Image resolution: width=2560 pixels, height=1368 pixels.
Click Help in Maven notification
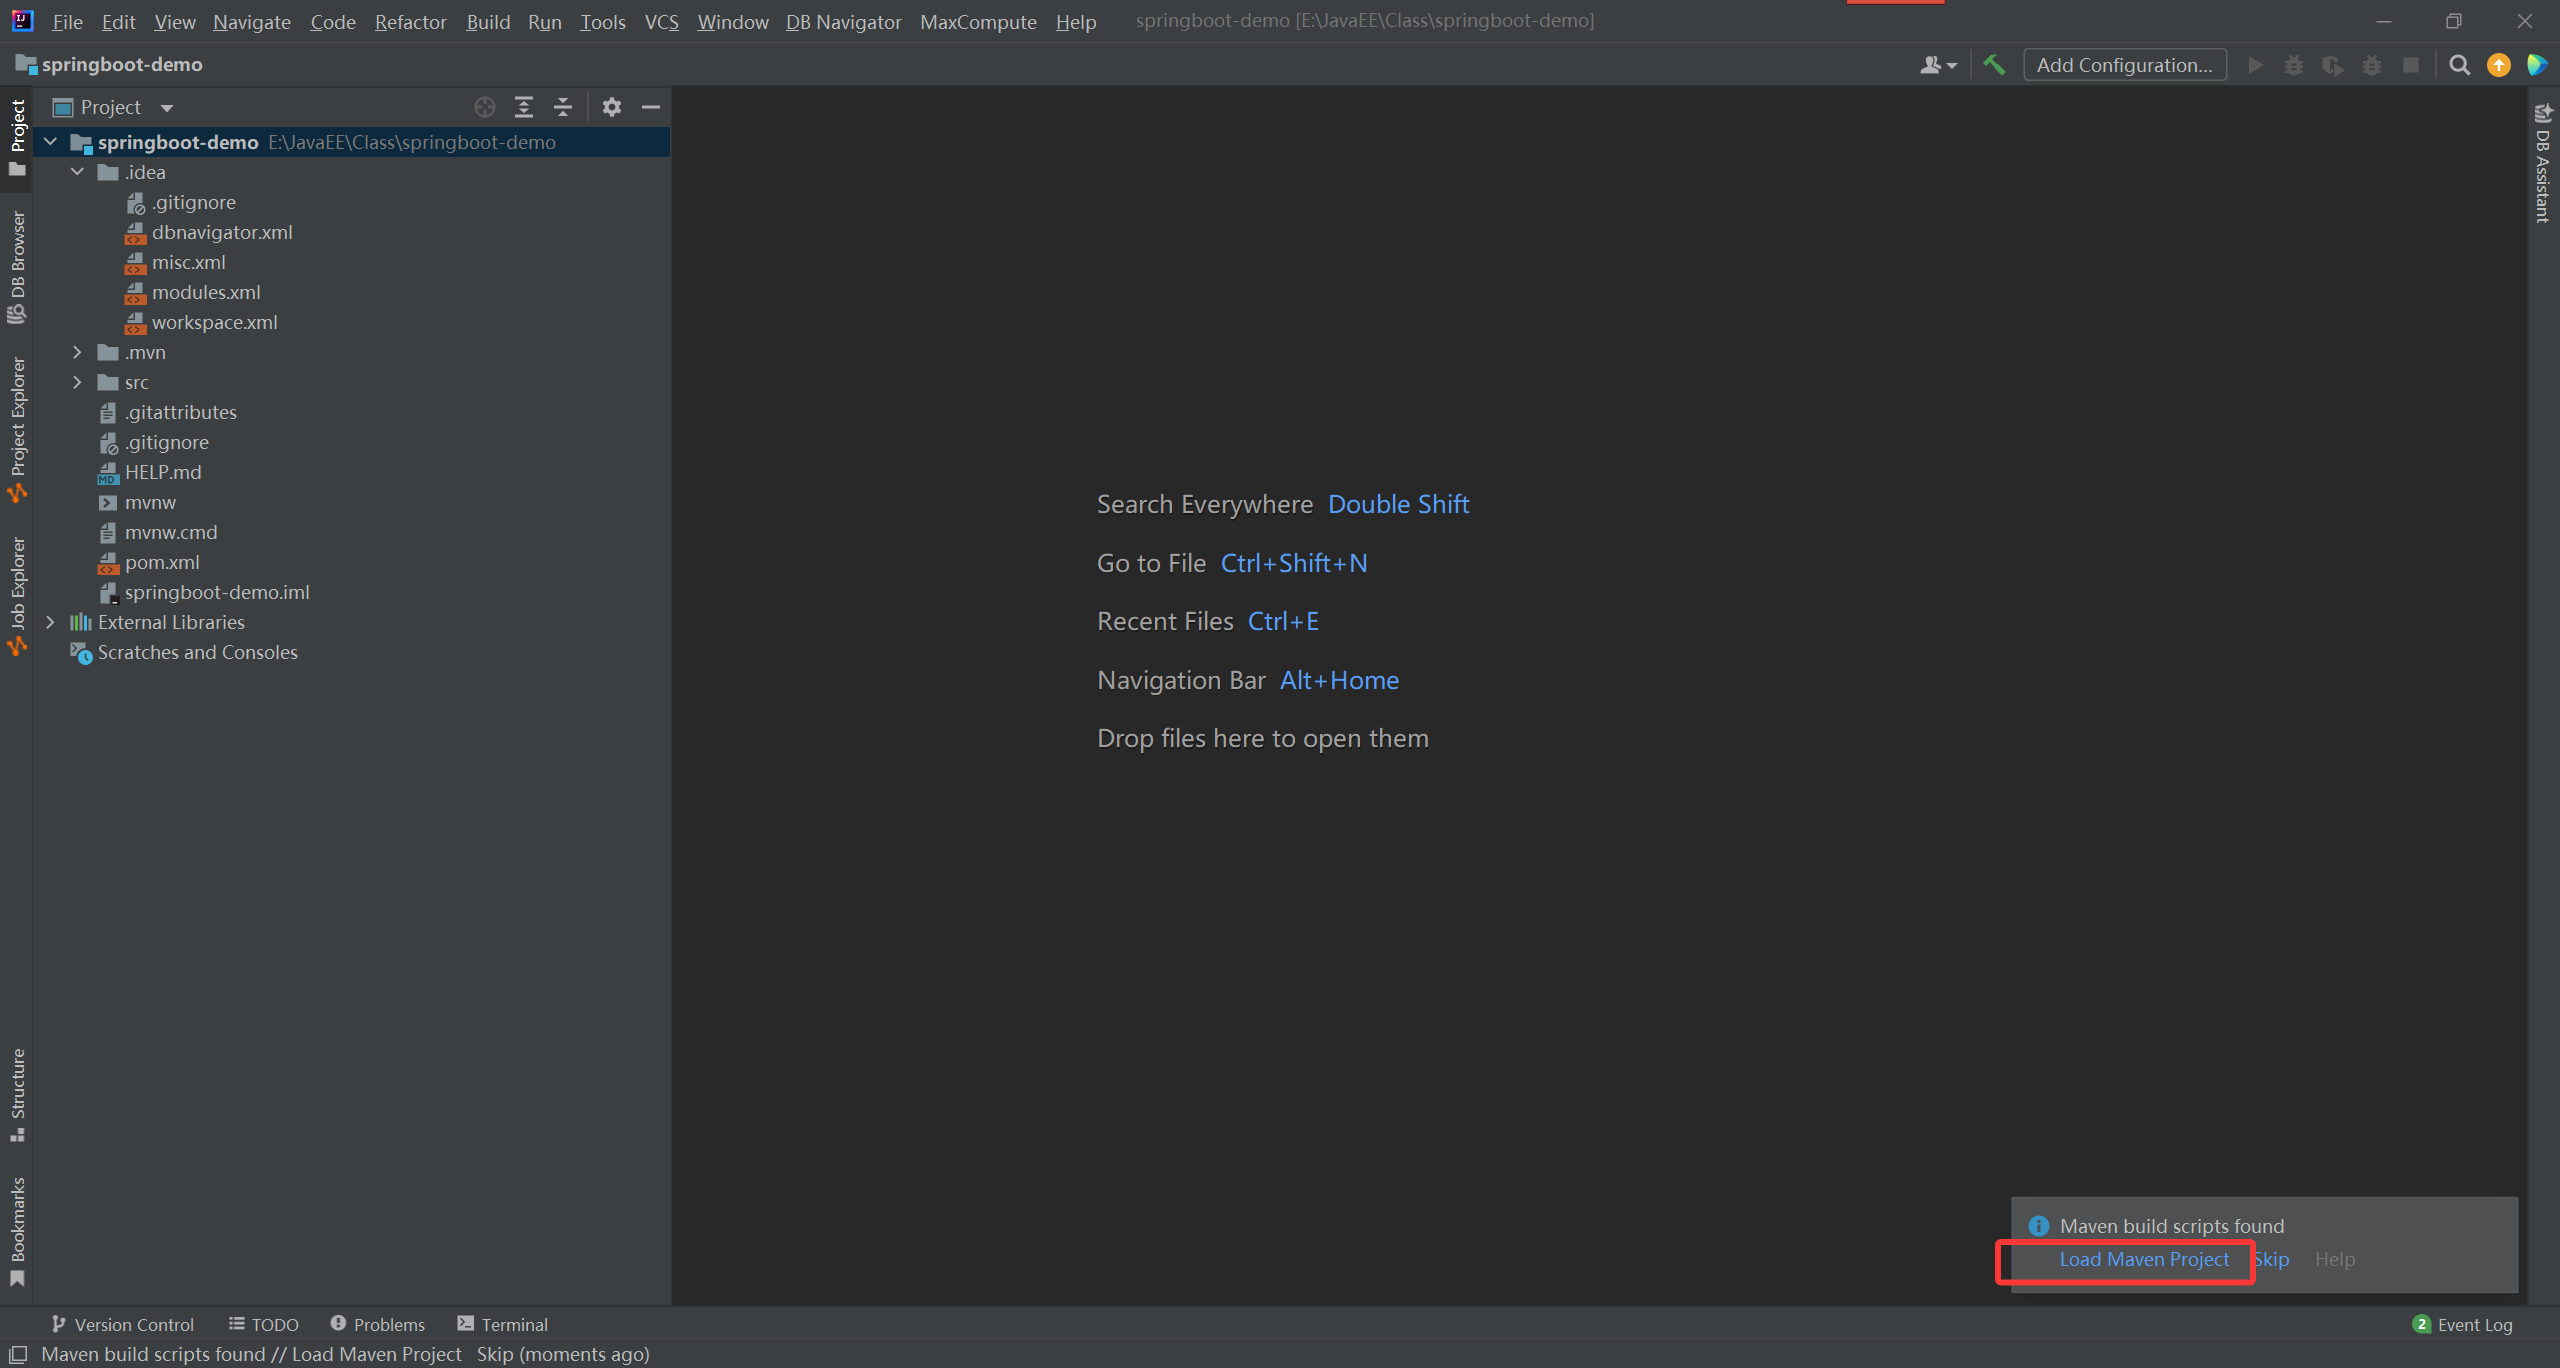[2335, 1259]
